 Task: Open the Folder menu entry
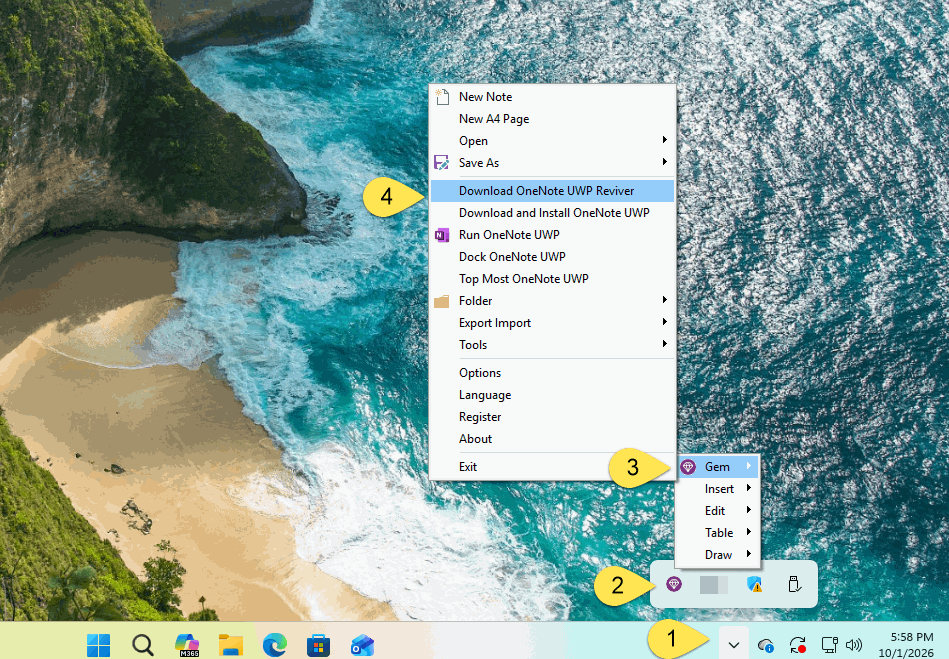click(x=552, y=301)
